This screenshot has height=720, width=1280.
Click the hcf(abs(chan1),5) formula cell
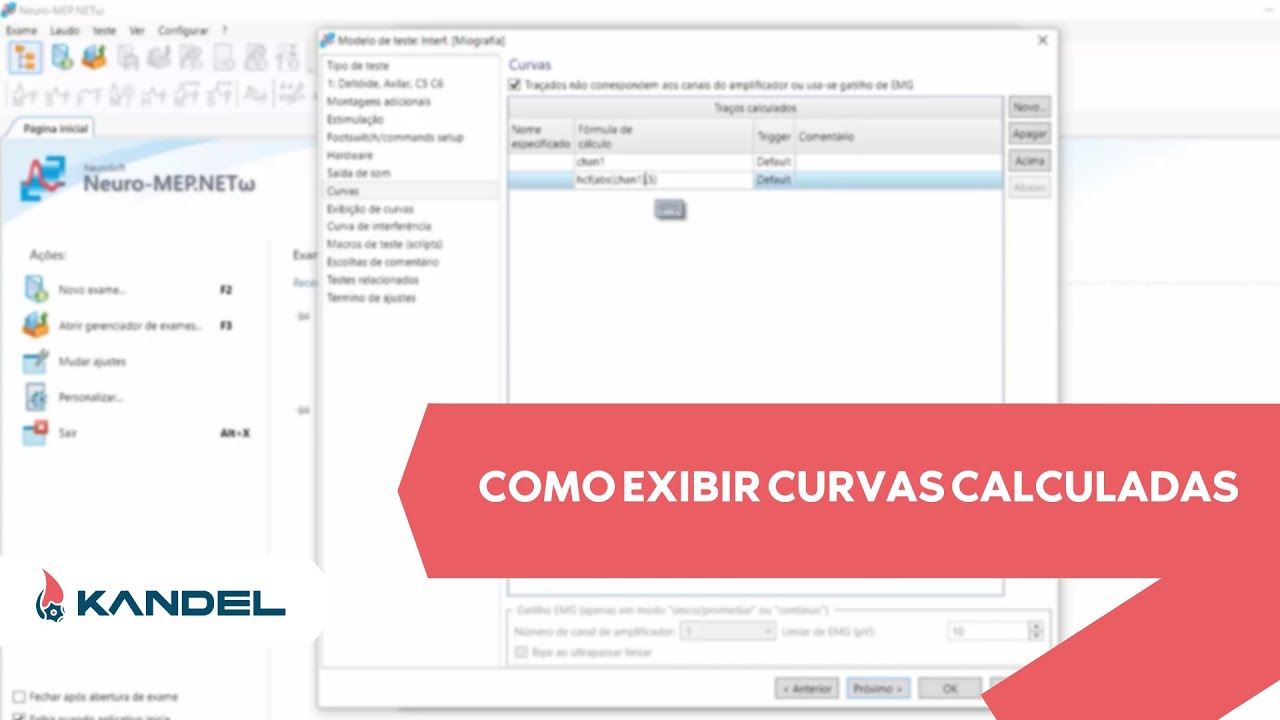point(664,180)
